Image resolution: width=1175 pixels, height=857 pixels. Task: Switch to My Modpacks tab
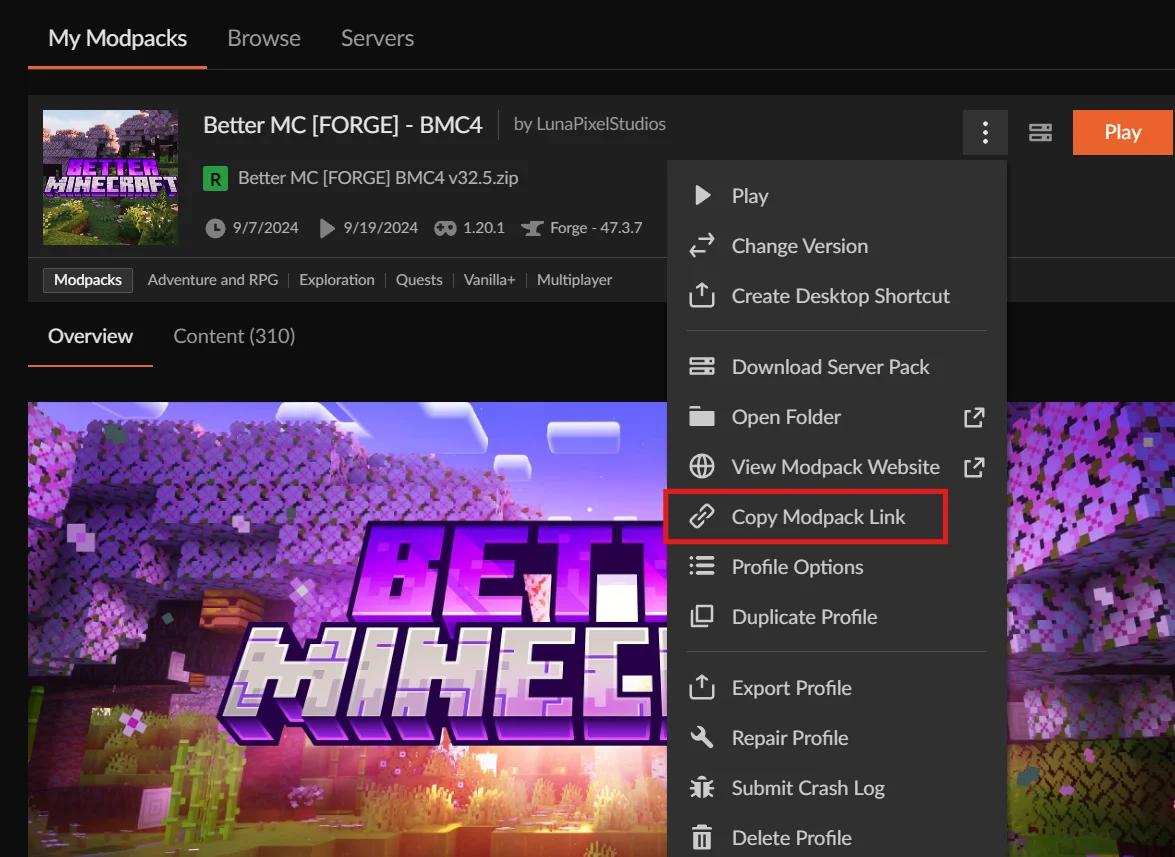pyautogui.click(x=118, y=38)
